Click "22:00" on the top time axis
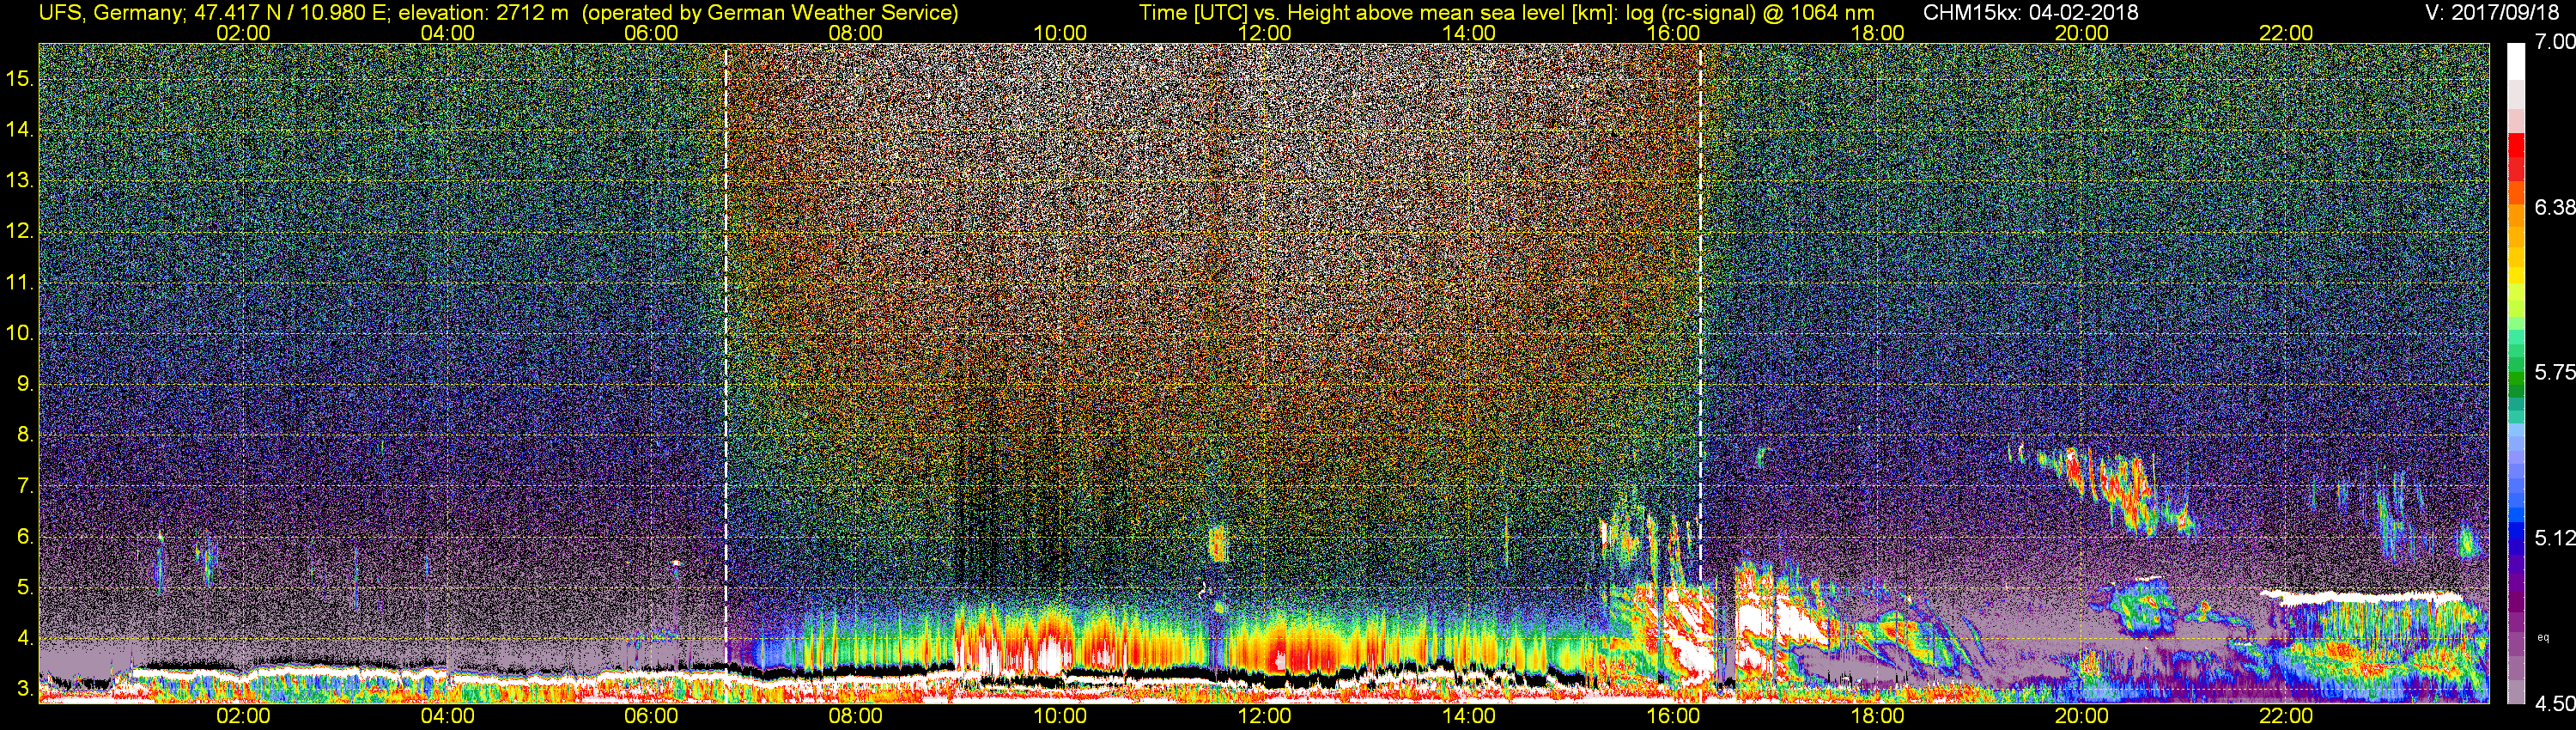The height and width of the screenshot is (730, 2576). 2286,33
